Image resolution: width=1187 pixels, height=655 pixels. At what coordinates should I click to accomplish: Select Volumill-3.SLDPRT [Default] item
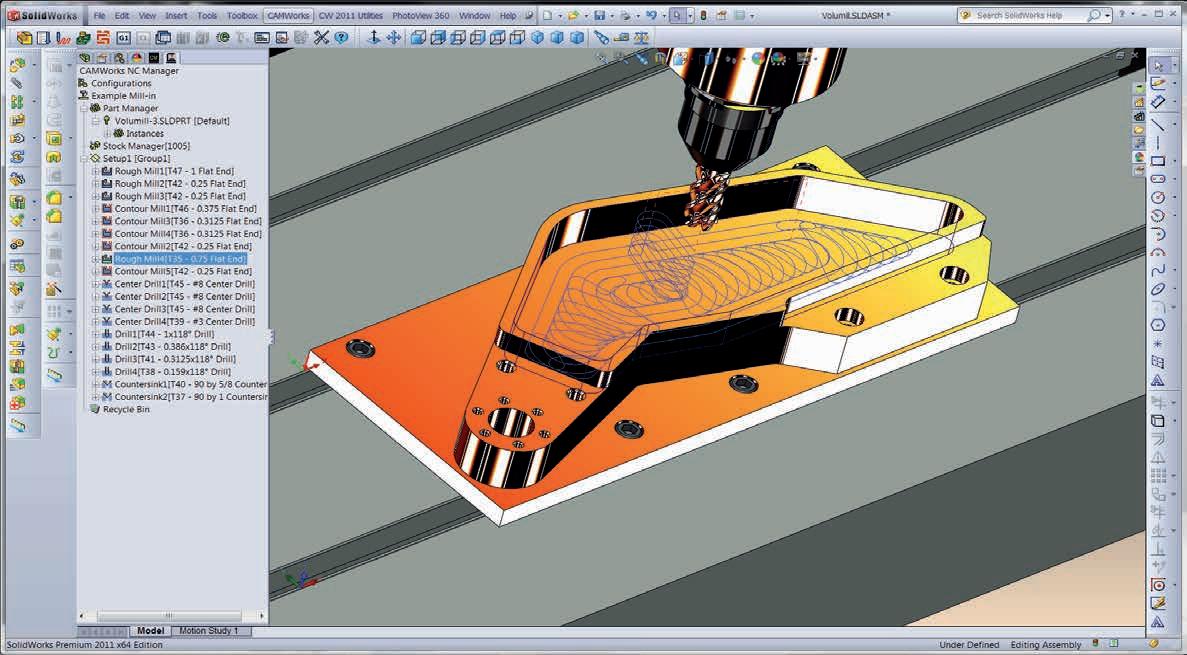(172, 120)
